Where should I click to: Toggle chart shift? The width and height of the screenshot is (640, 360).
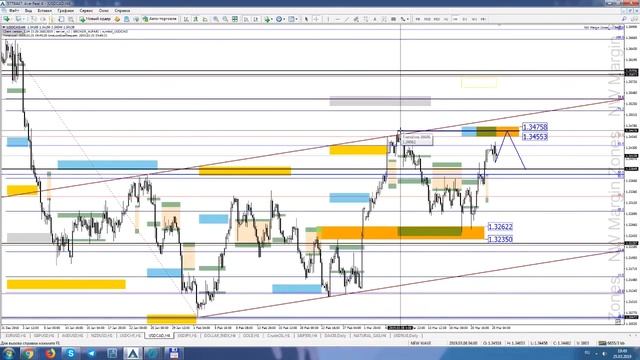click(256, 19)
